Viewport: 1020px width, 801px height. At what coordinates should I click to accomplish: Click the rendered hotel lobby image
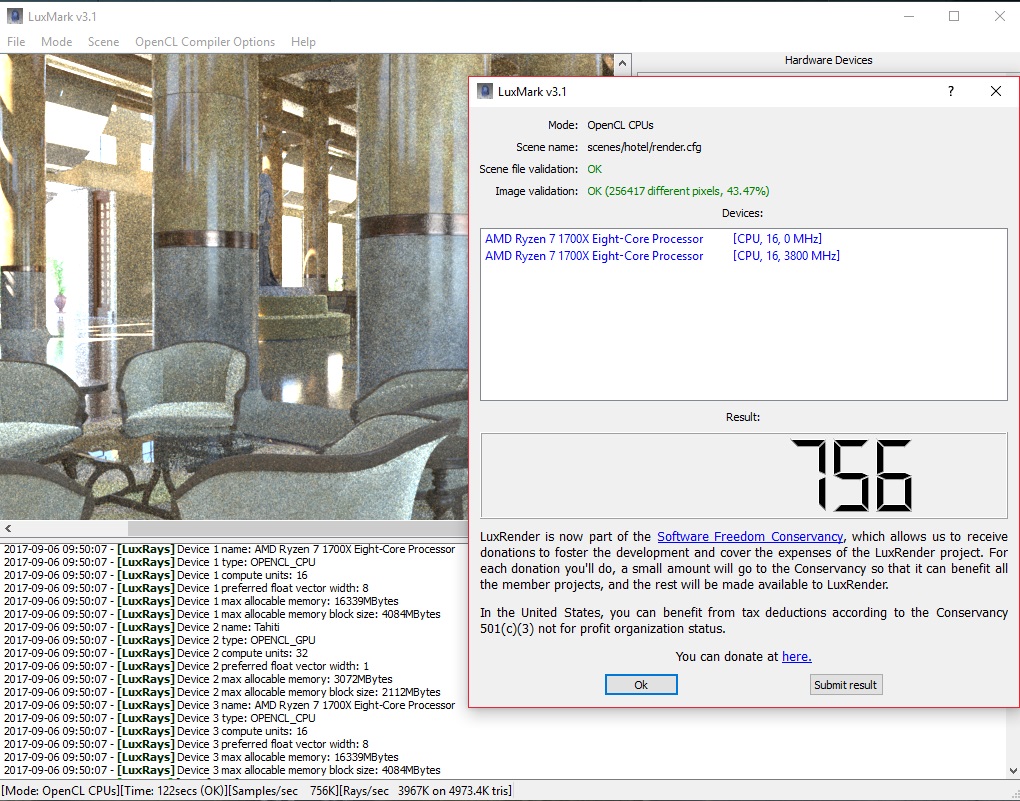coord(234,286)
